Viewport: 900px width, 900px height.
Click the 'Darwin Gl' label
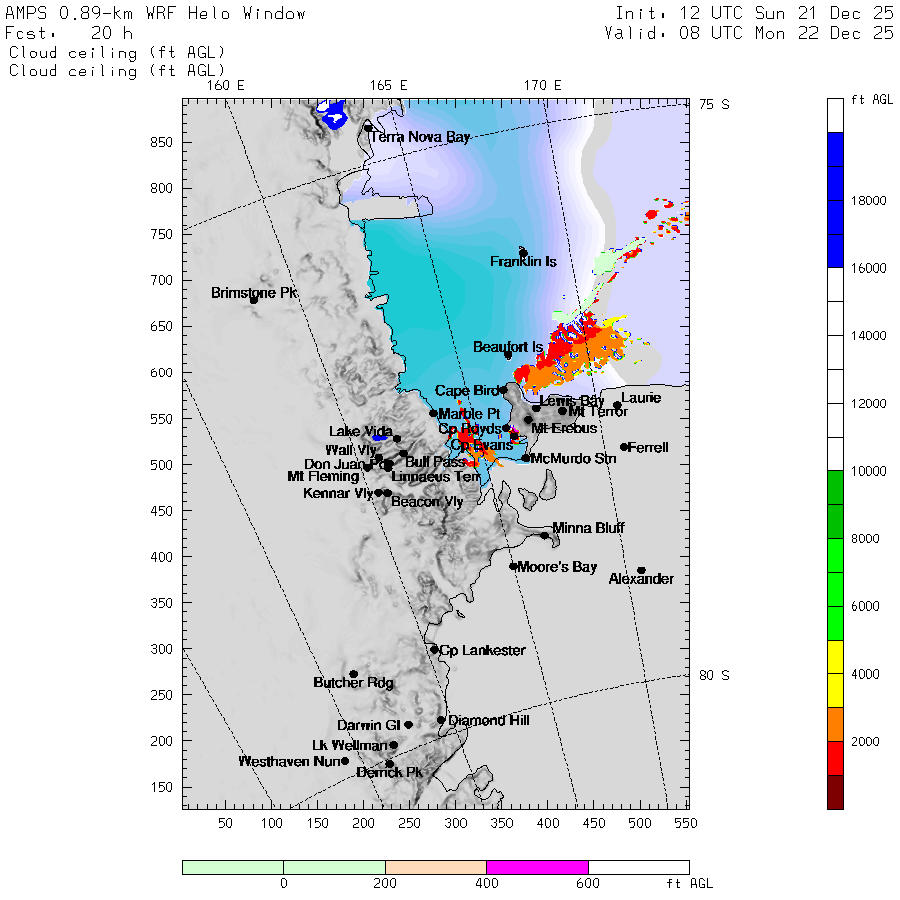368,725
